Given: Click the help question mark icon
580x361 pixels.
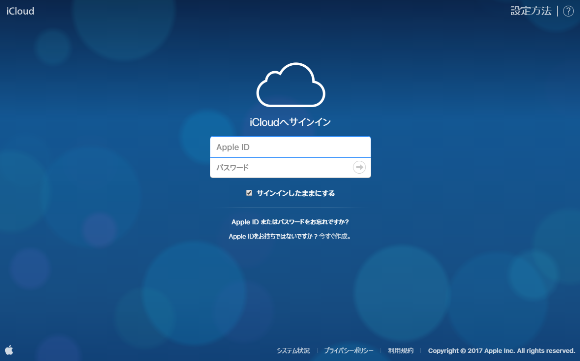Looking at the screenshot, I should point(569,11).
